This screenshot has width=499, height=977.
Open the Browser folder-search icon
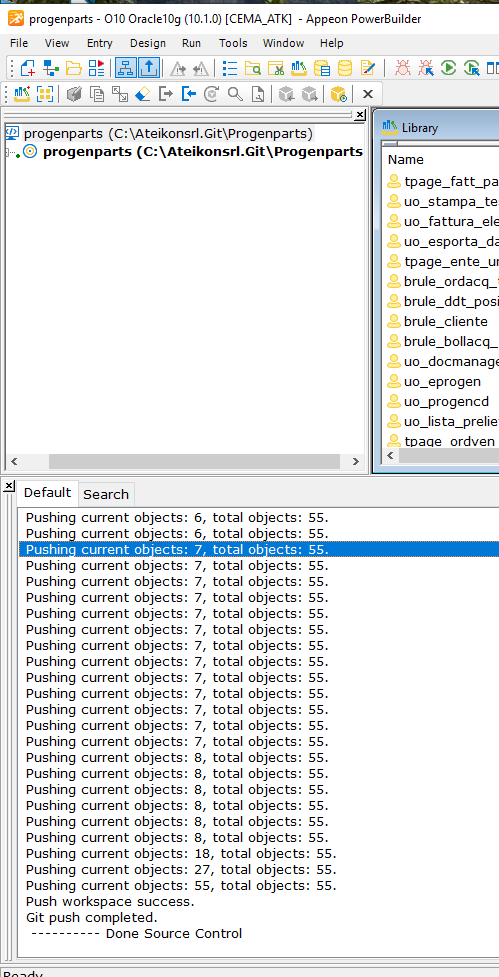pyautogui.click(x=253, y=67)
